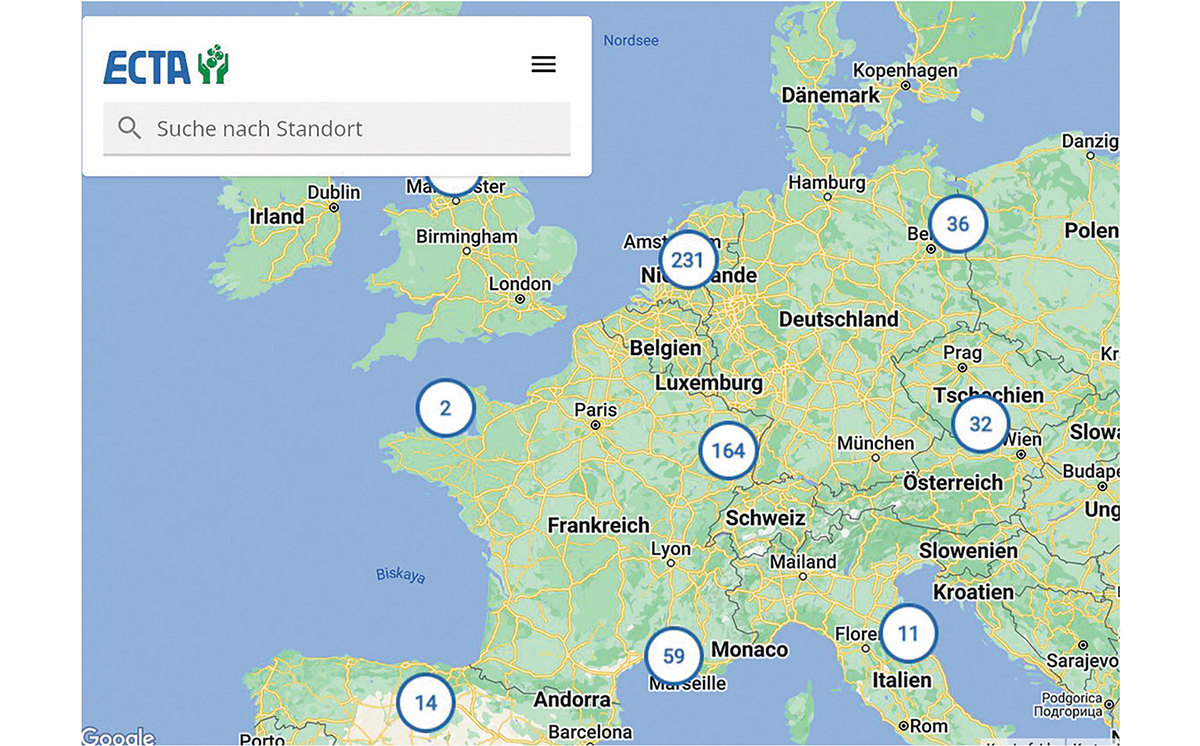
Task: Click the Belgien country label
Action: pos(666,349)
